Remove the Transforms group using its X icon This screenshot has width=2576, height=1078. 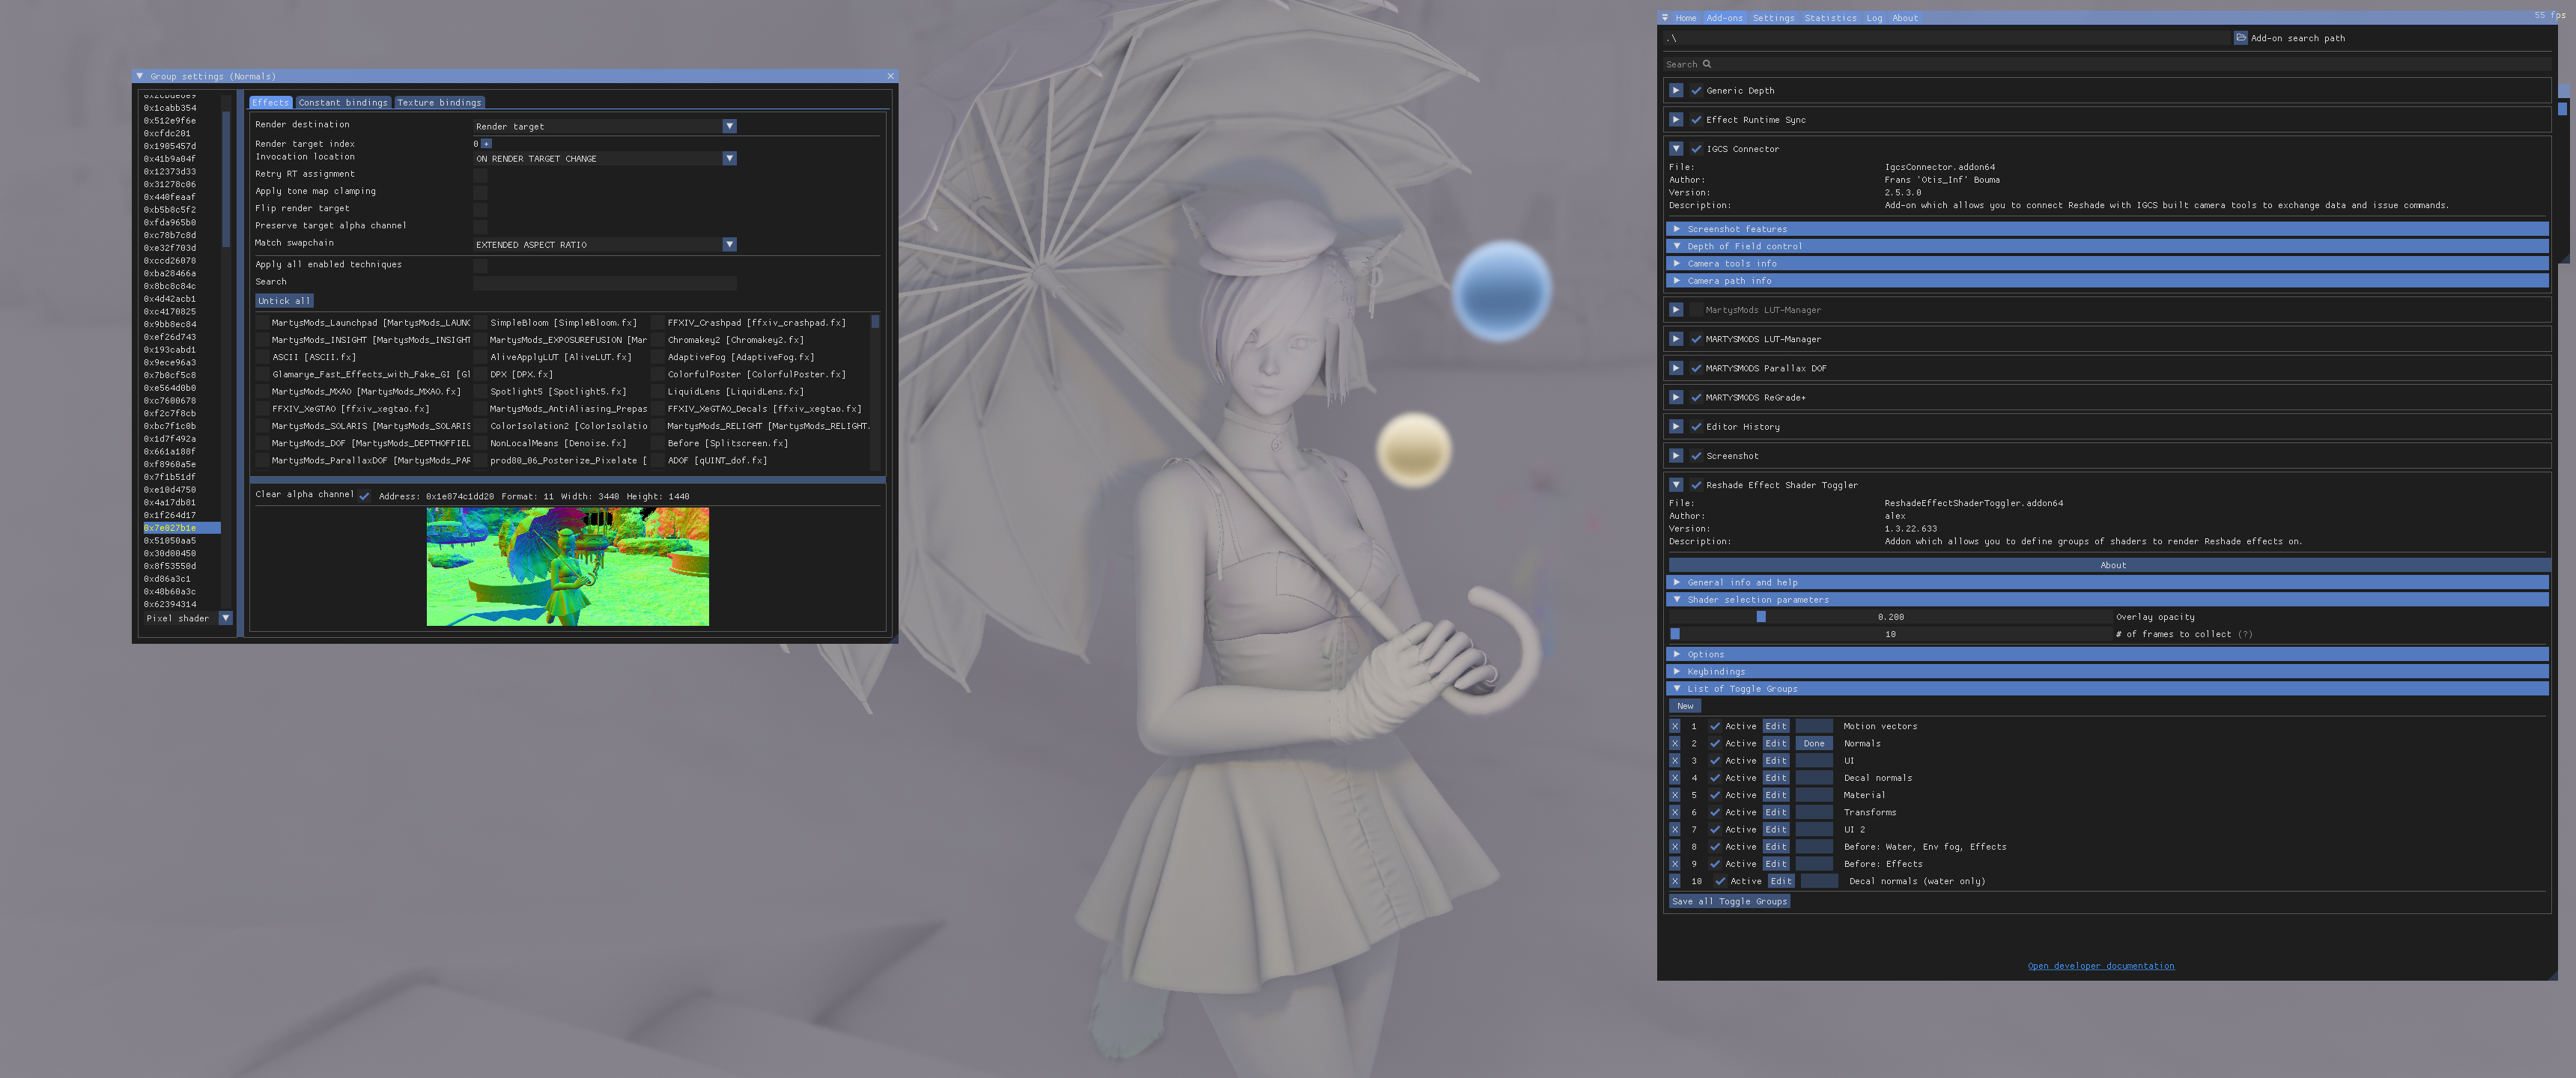(x=1675, y=812)
